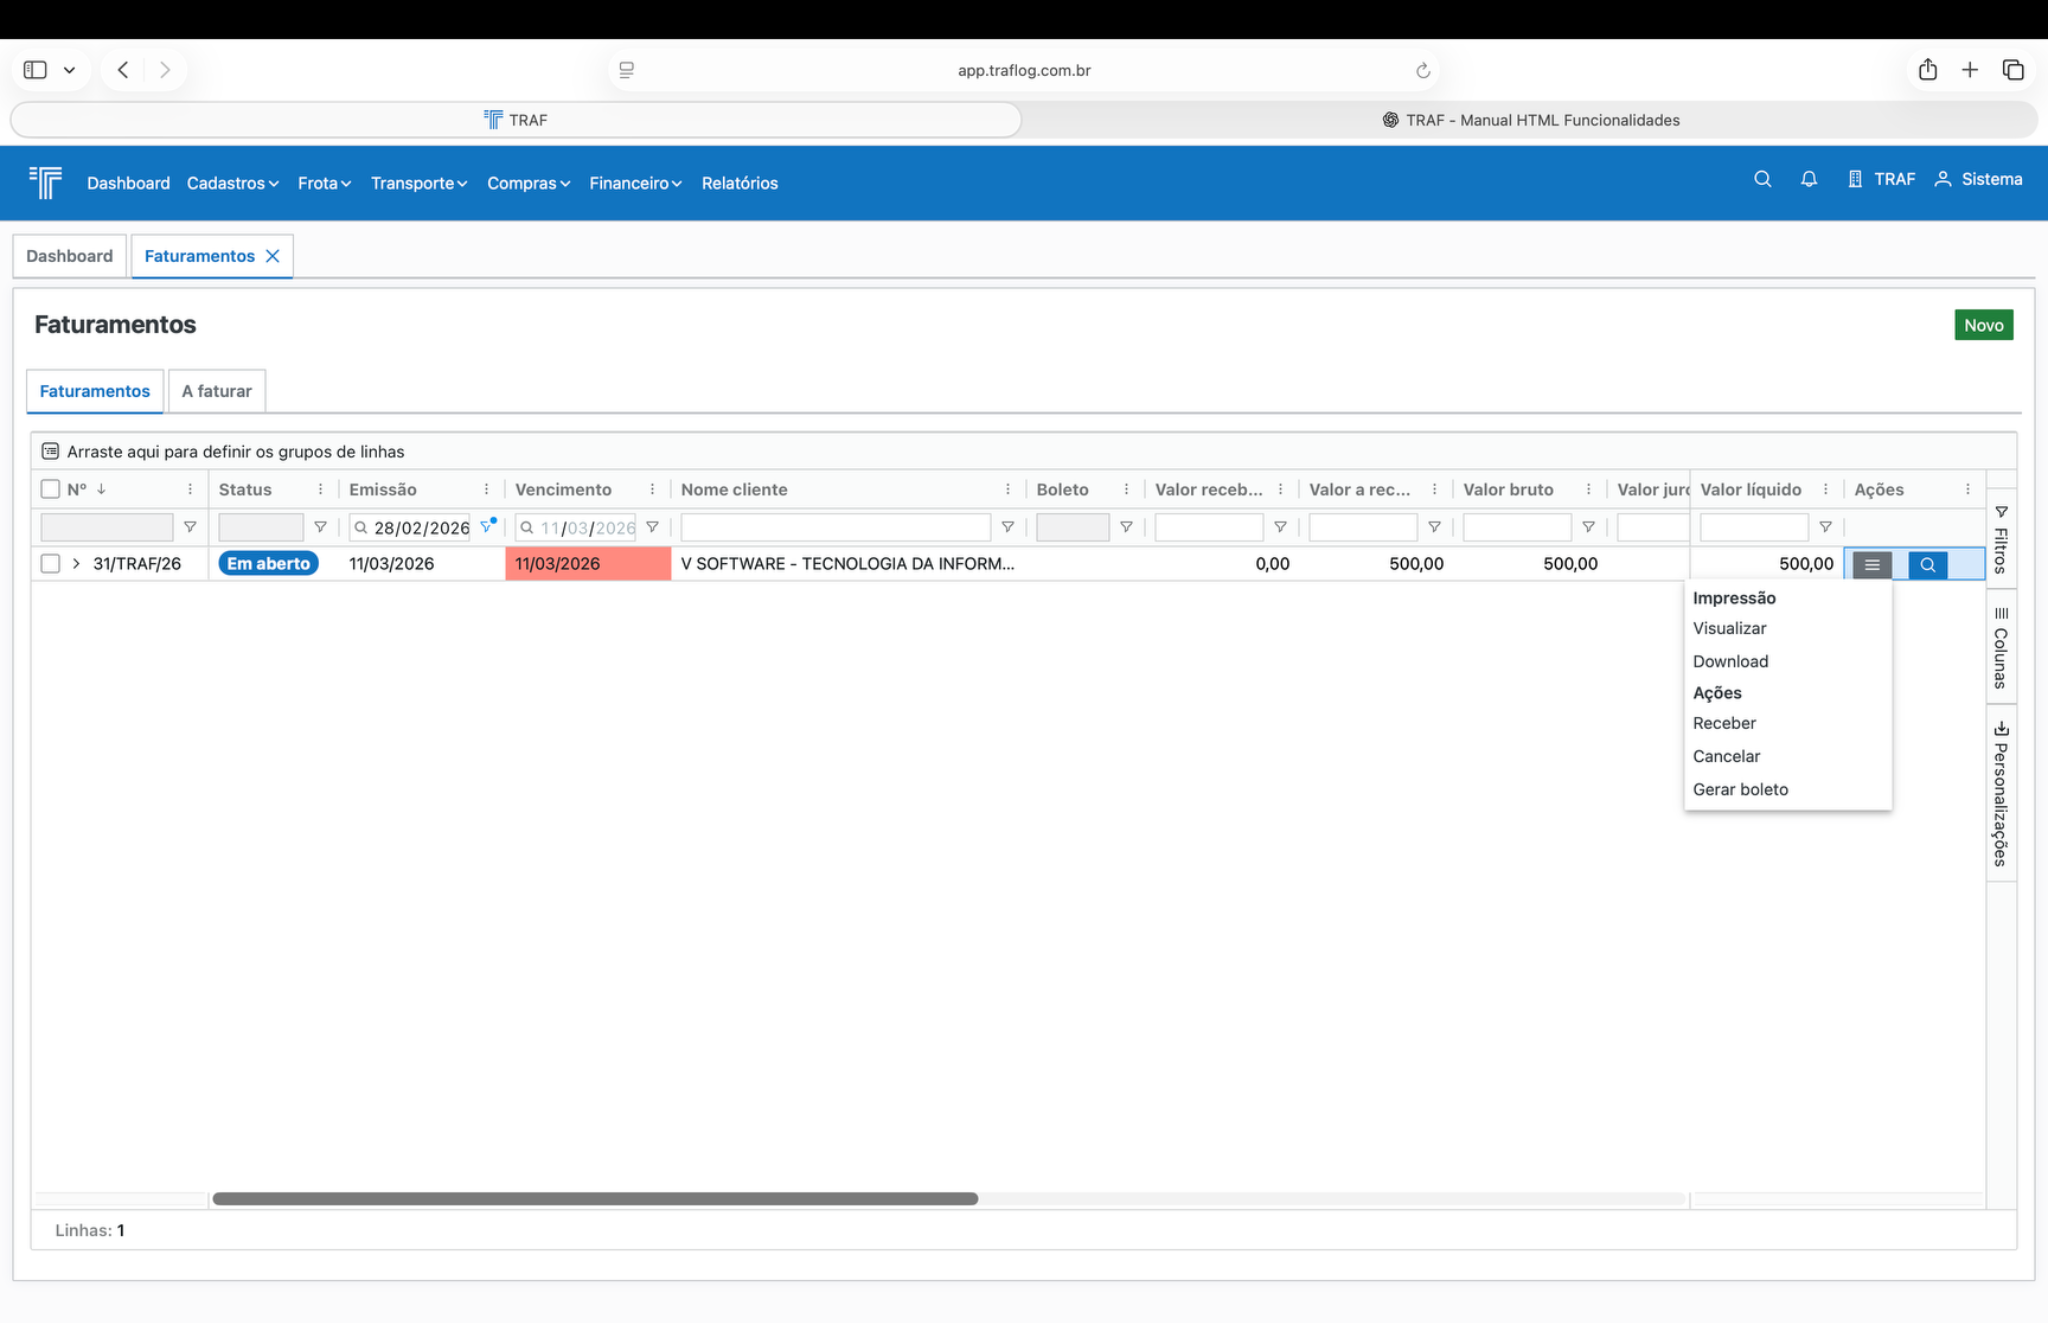Reload the page with the browser refresh icon
The width and height of the screenshot is (2048, 1323).
(1422, 70)
